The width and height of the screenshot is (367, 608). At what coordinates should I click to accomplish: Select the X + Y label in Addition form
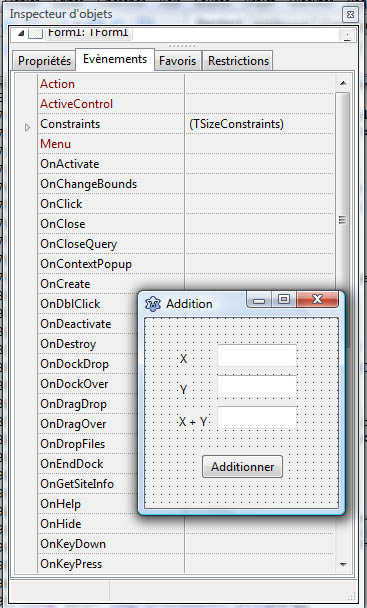point(192,421)
